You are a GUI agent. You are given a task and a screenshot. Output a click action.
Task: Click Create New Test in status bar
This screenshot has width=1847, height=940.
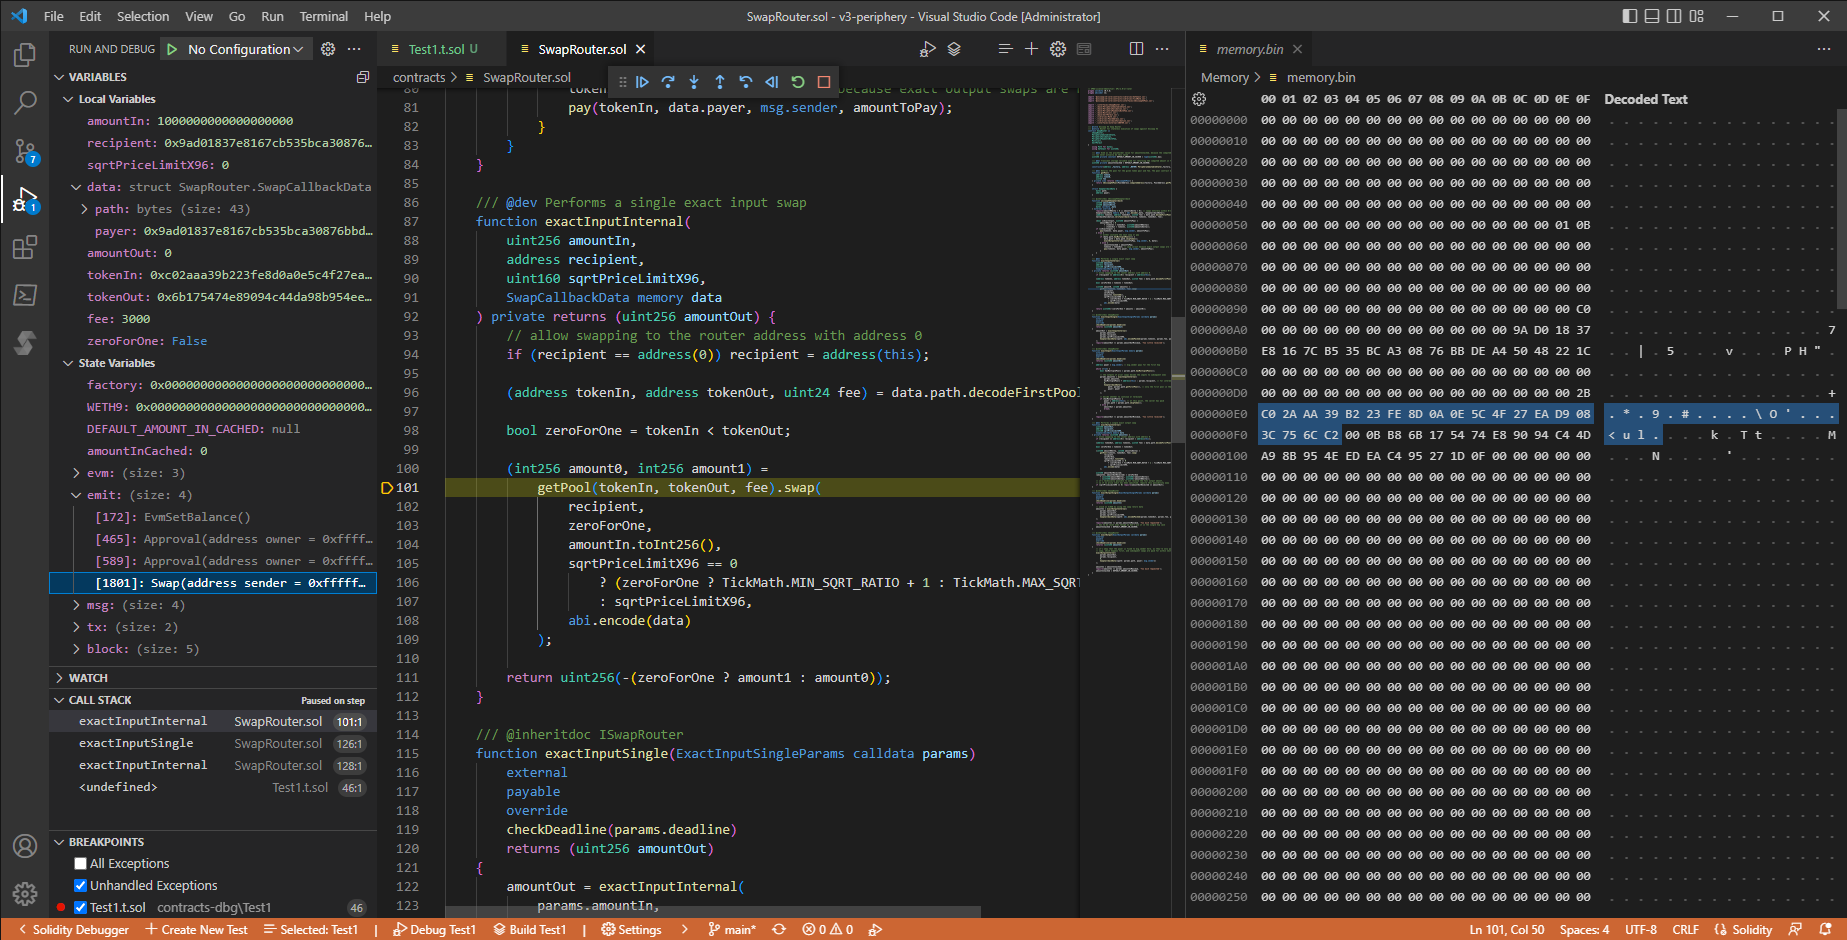(x=197, y=930)
